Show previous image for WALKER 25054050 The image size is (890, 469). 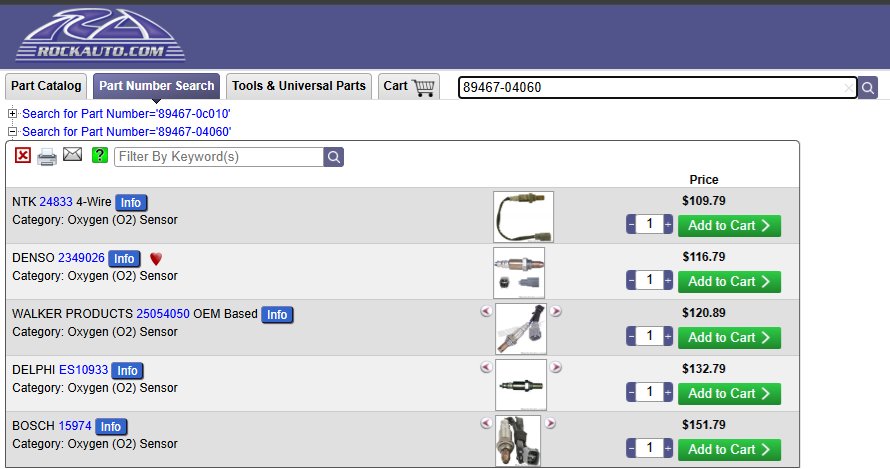(486, 311)
